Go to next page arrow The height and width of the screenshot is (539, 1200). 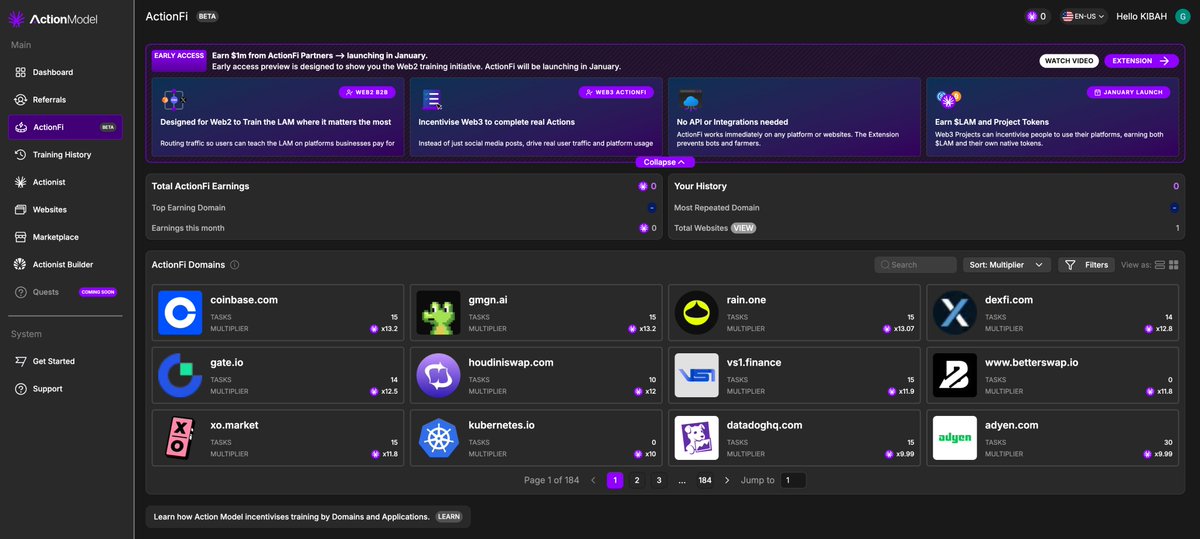click(727, 480)
